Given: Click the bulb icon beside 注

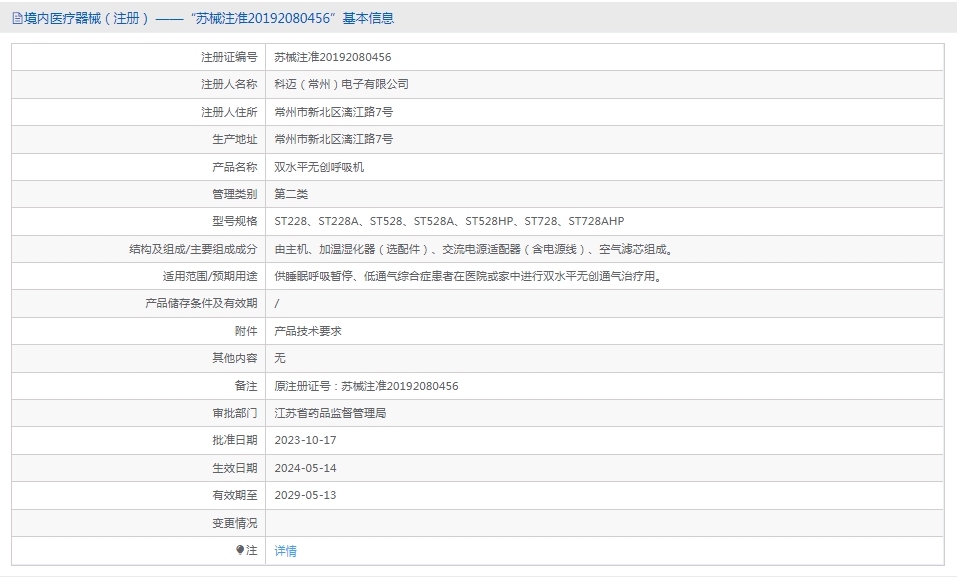Looking at the screenshot, I should pyautogui.click(x=240, y=550).
